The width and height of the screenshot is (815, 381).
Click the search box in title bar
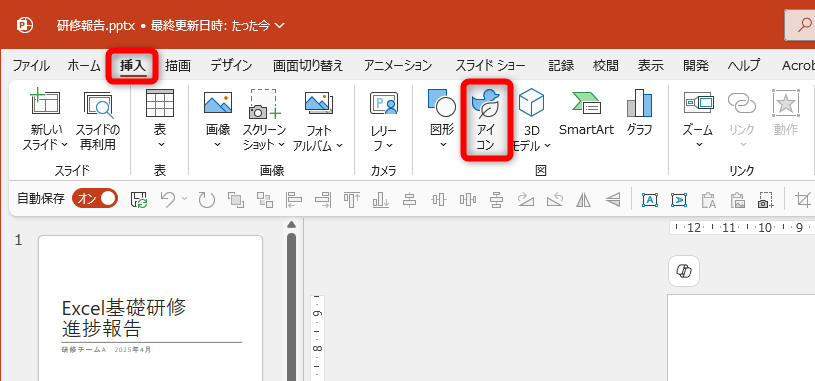(x=800, y=25)
